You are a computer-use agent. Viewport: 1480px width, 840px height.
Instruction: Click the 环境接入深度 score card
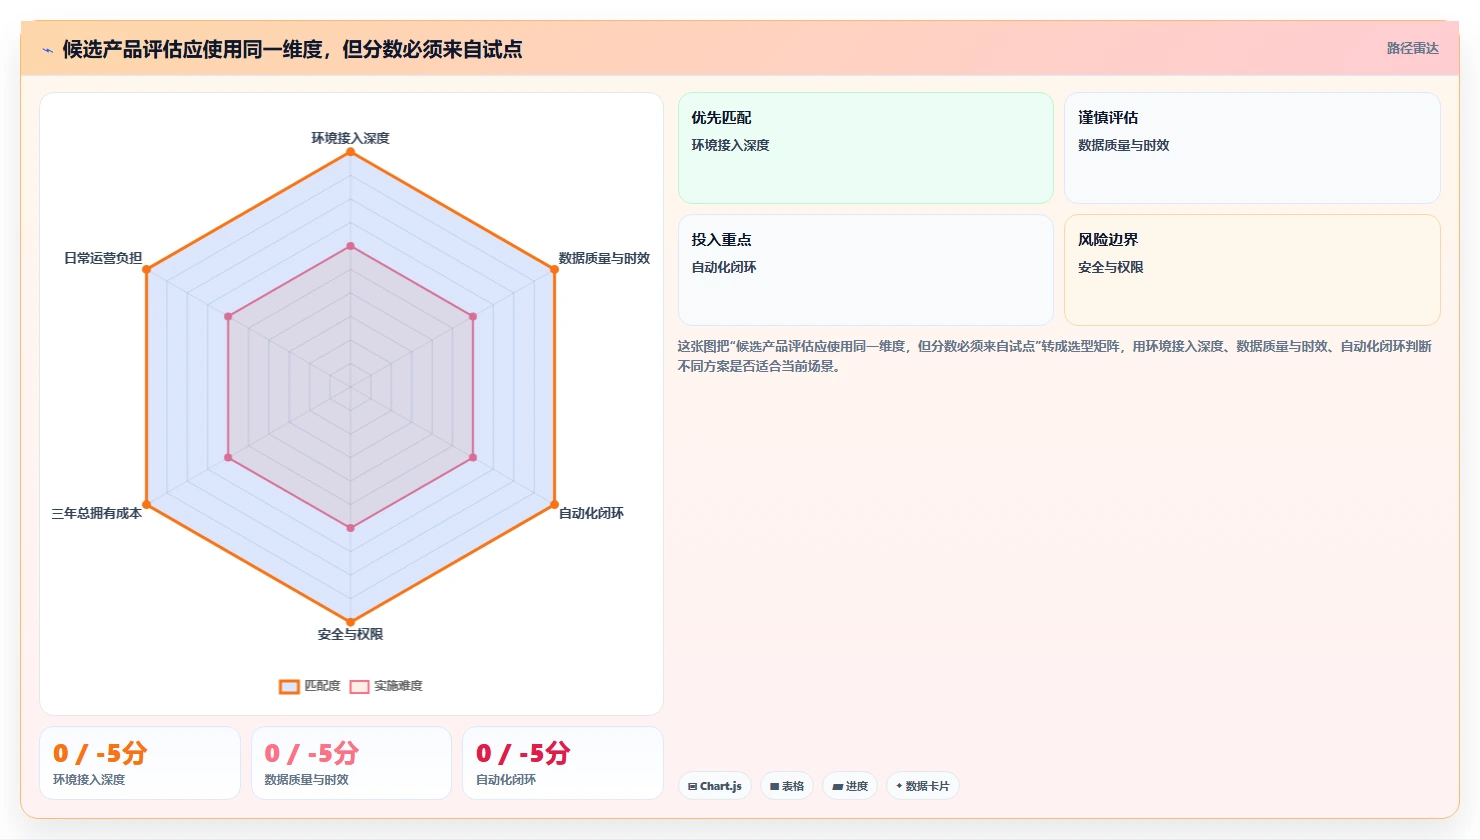(140, 763)
